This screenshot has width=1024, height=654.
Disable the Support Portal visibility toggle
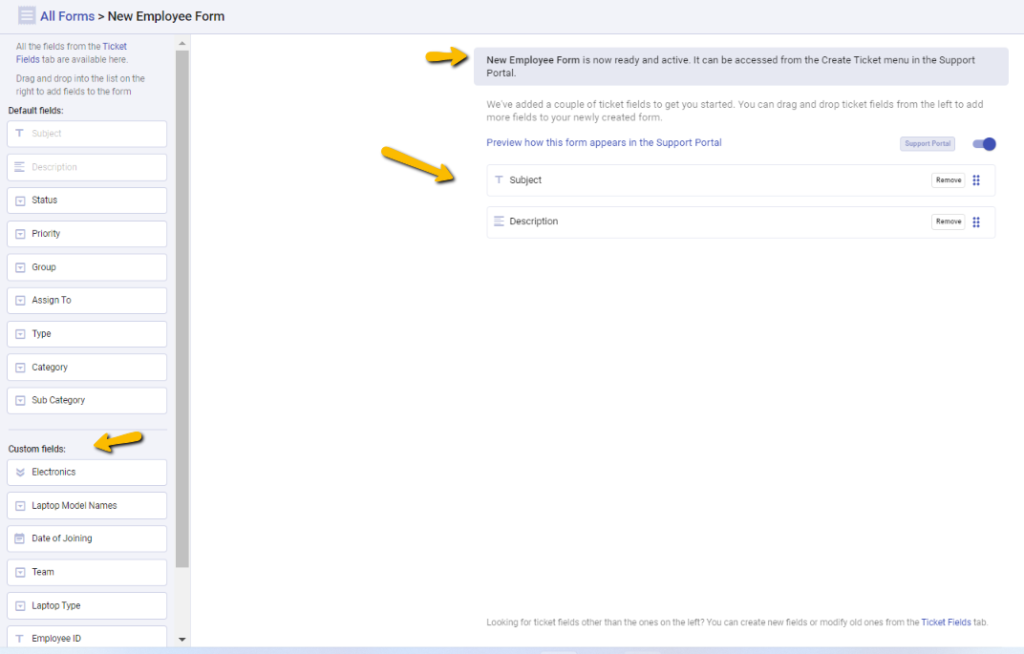[x=984, y=144]
